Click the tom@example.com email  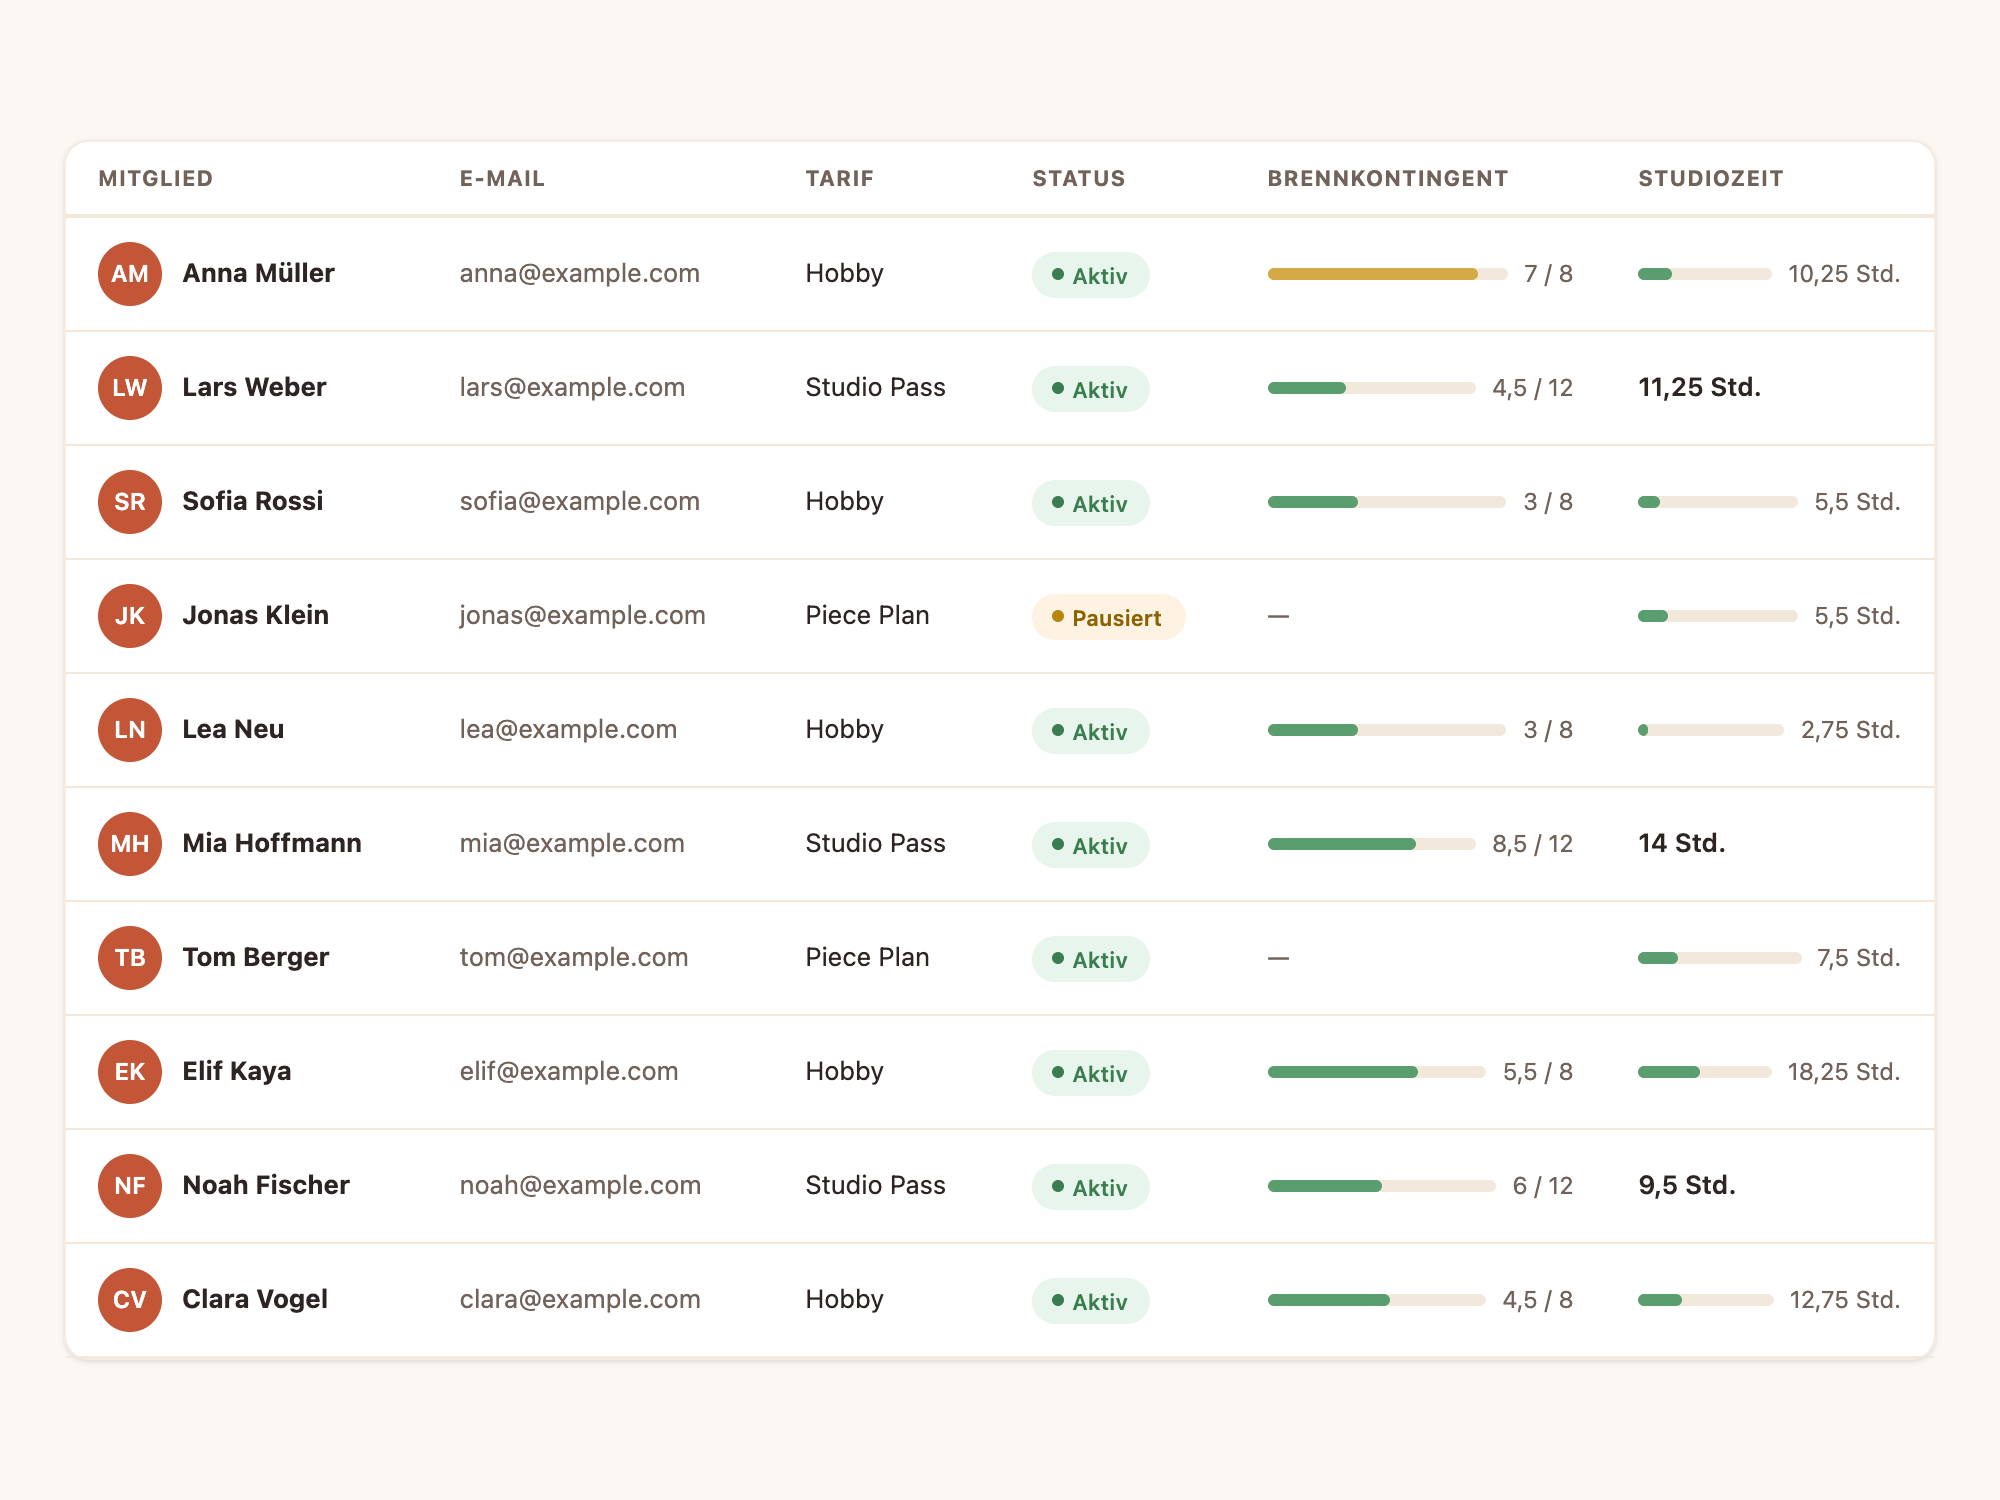point(574,958)
